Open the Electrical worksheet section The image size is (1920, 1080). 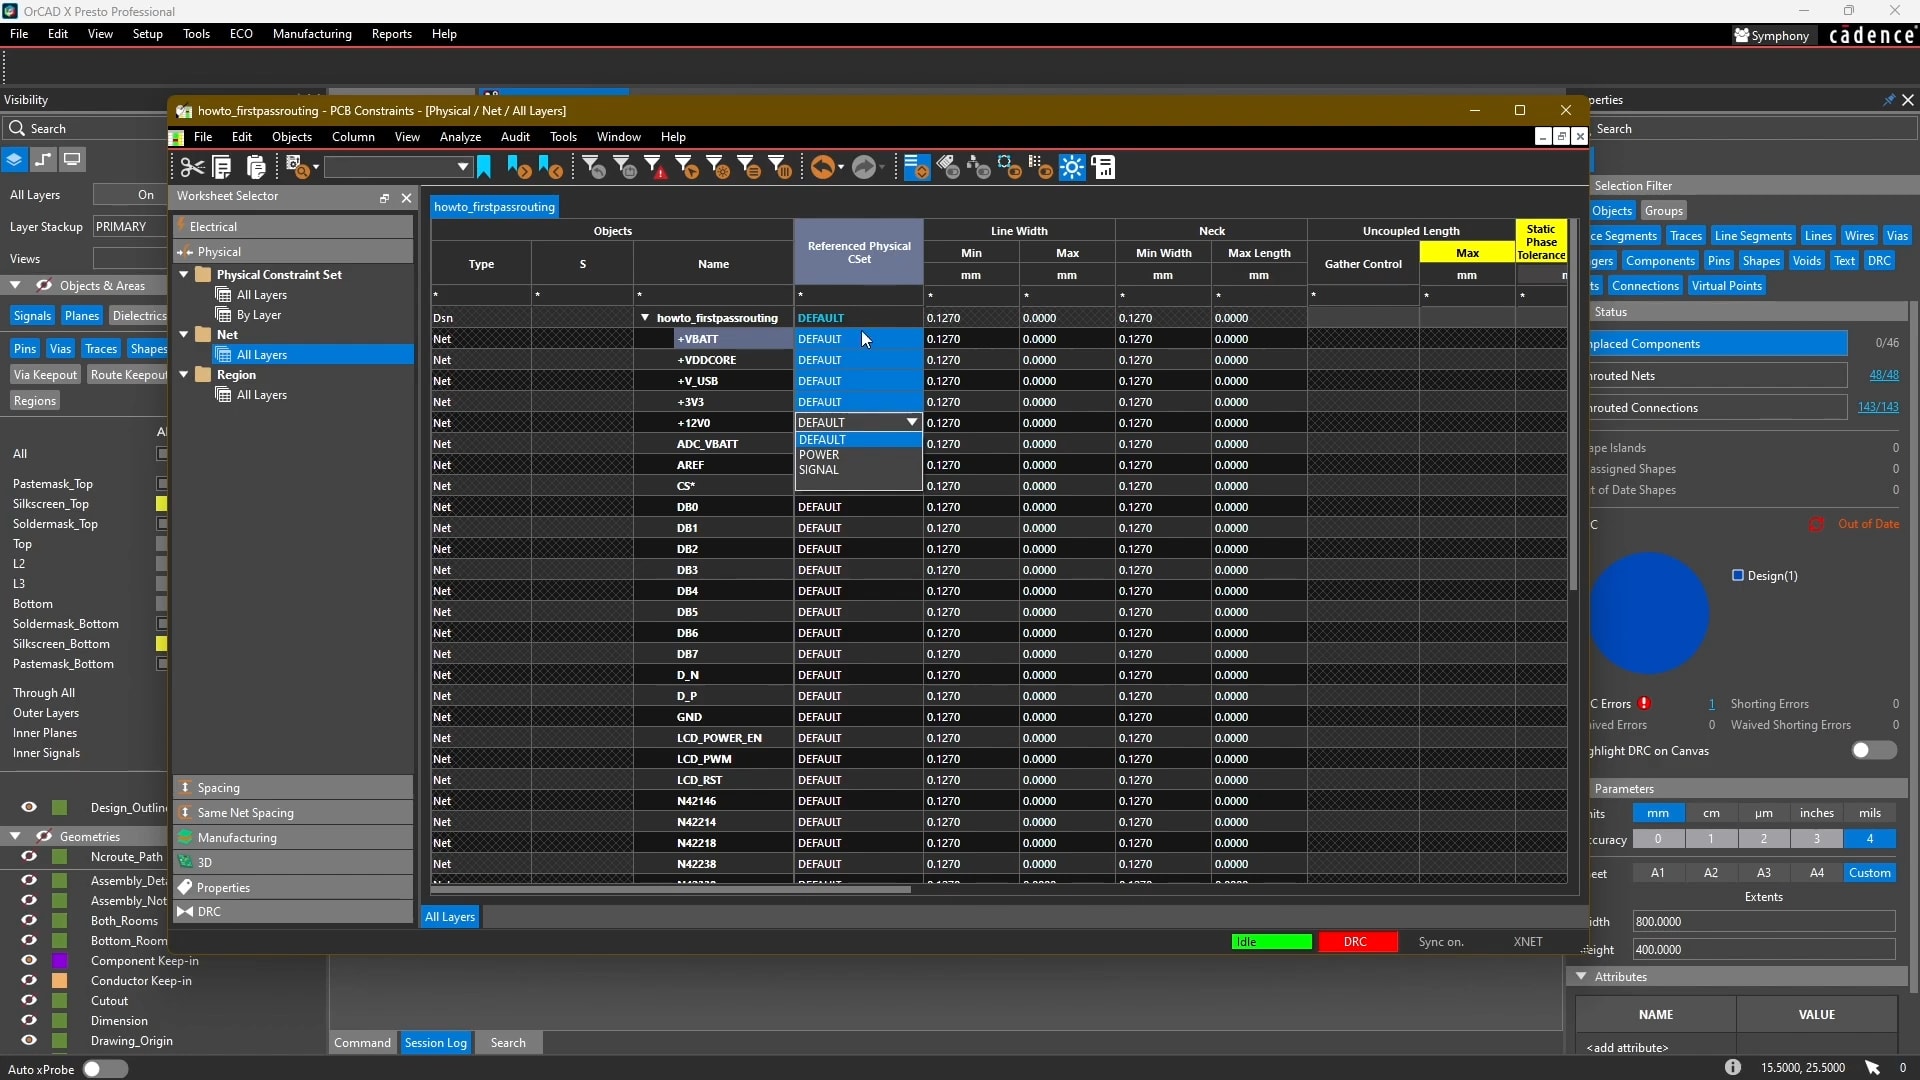(293, 227)
